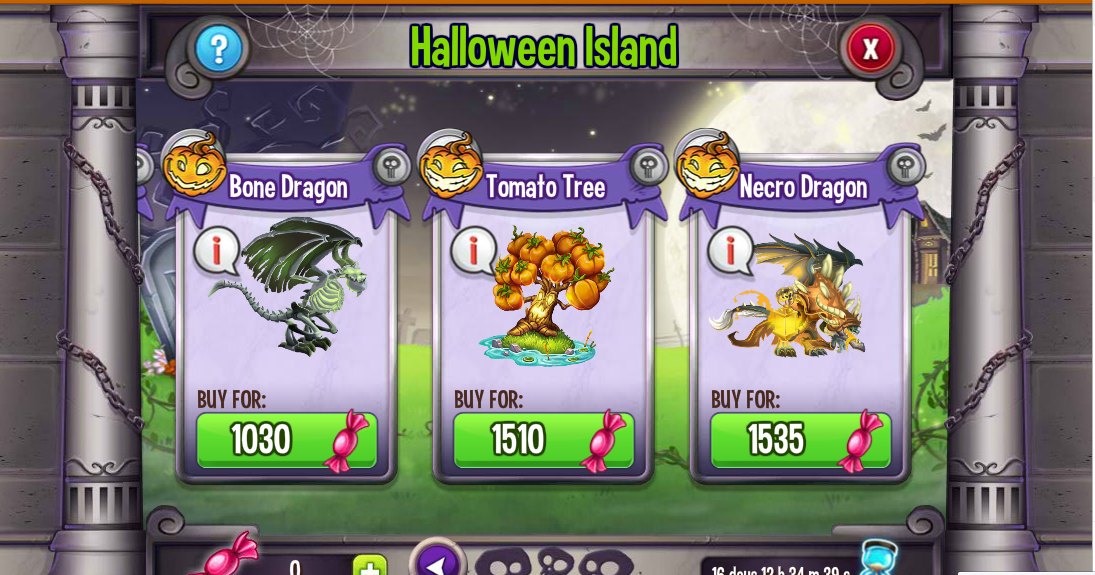
Task: Click the skull badge on Tomato Tree banner
Action: [x=648, y=166]
